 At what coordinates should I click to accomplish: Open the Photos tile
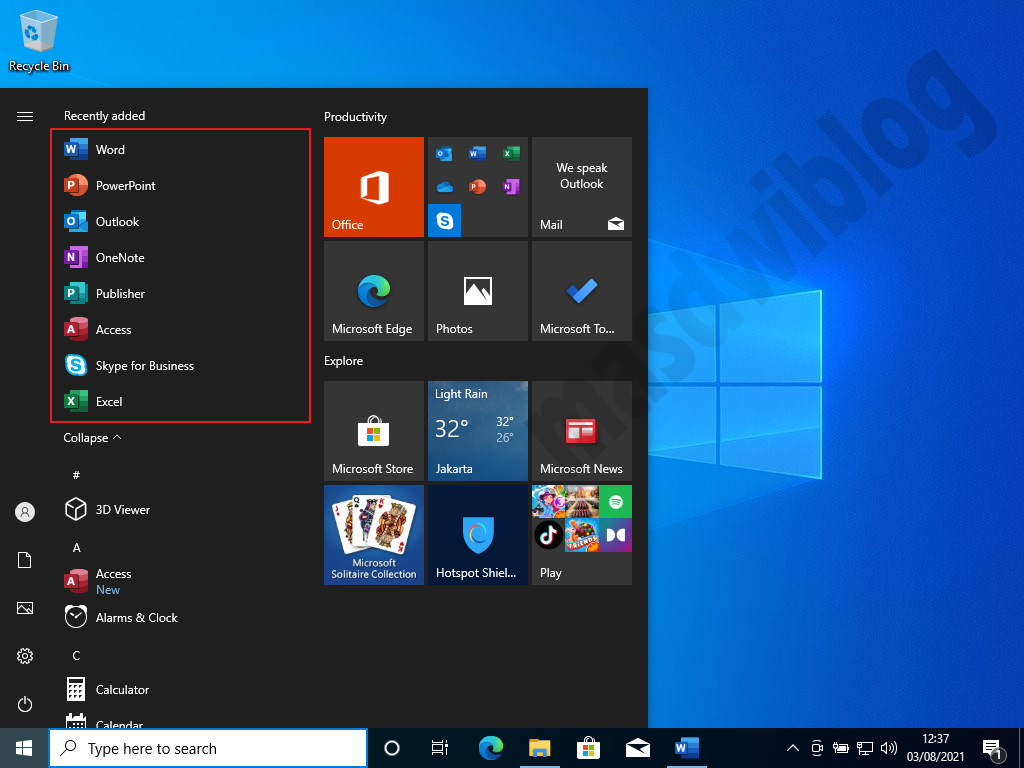tap(477, 291)
